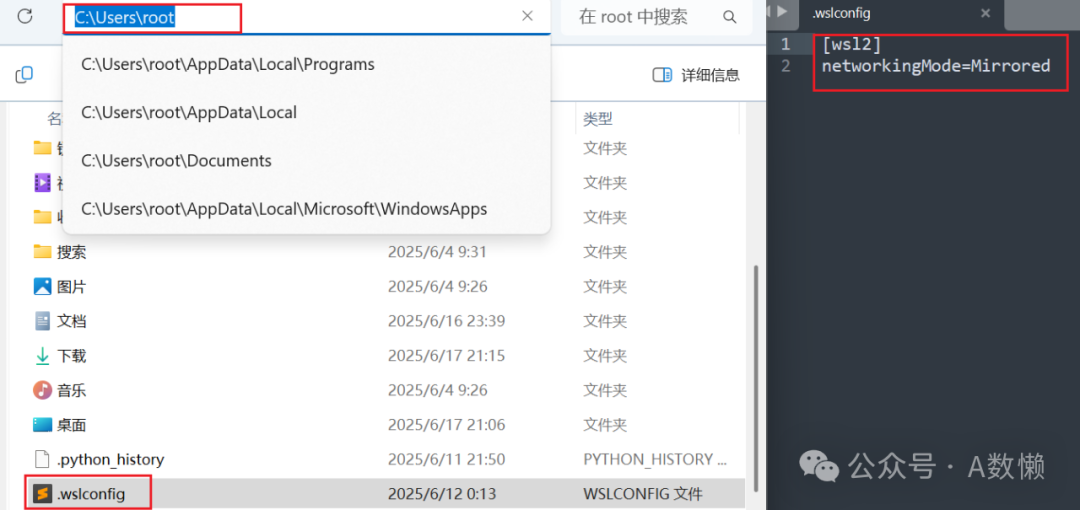This screenshot has width=1080, height=510.
Task: Click the .python_history file icon
Action: pos(43,459)
